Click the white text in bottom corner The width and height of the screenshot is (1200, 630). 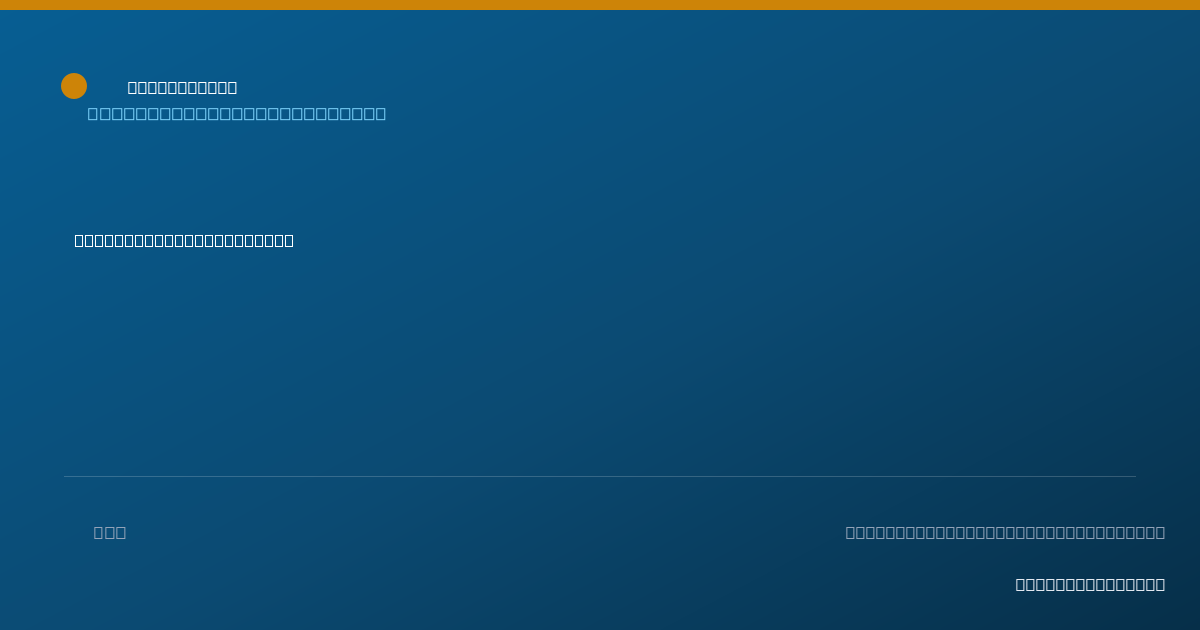tap(1090, 585)
